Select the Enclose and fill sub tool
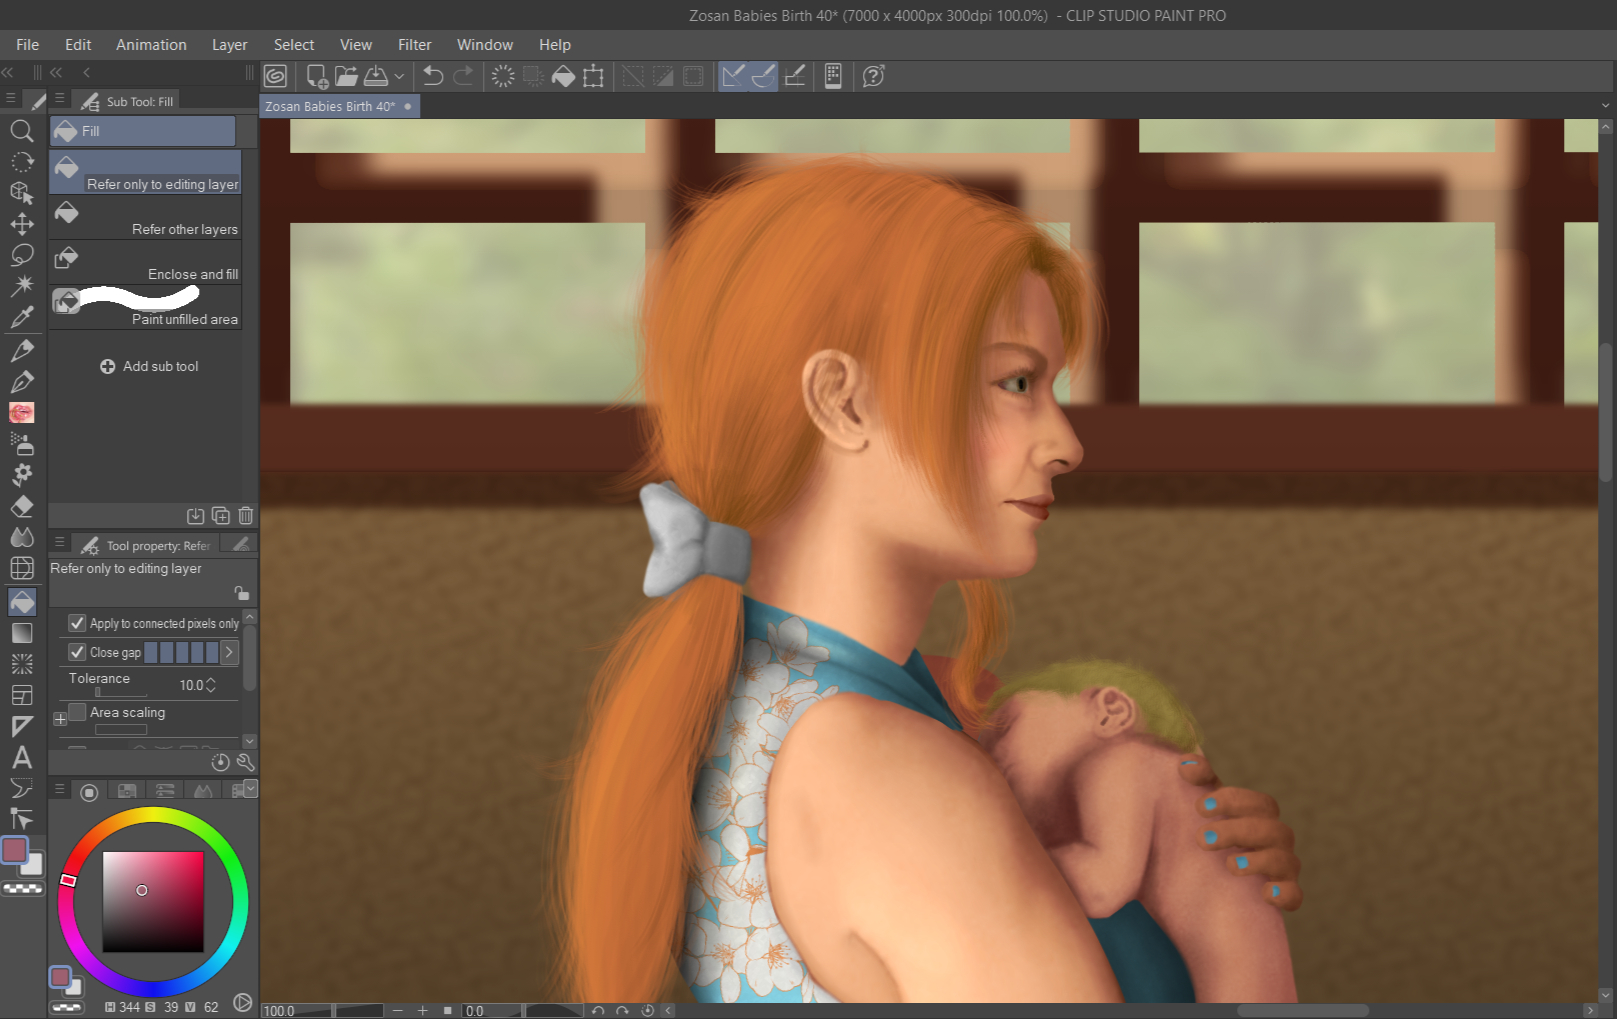Image resolution: width=1617 pixels, height=1019 pixels. [x=146, y=263]
